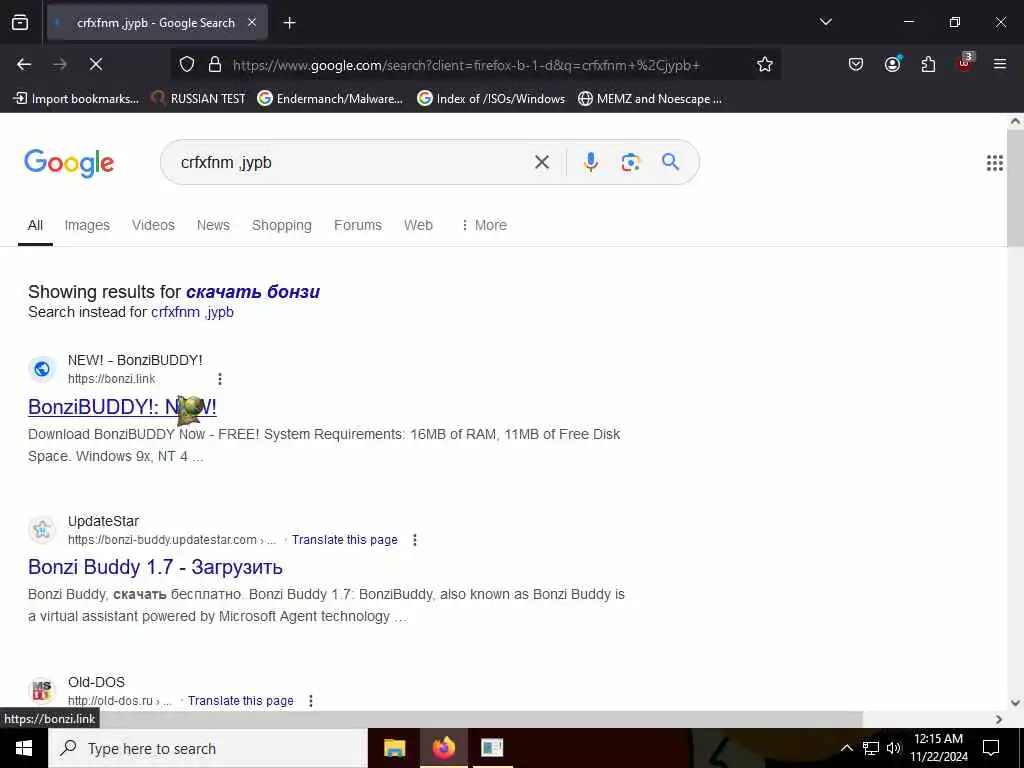Screen dimensions: 1024x768
Task: Click the Firefox taskbar icon
Action: (443, 748)
